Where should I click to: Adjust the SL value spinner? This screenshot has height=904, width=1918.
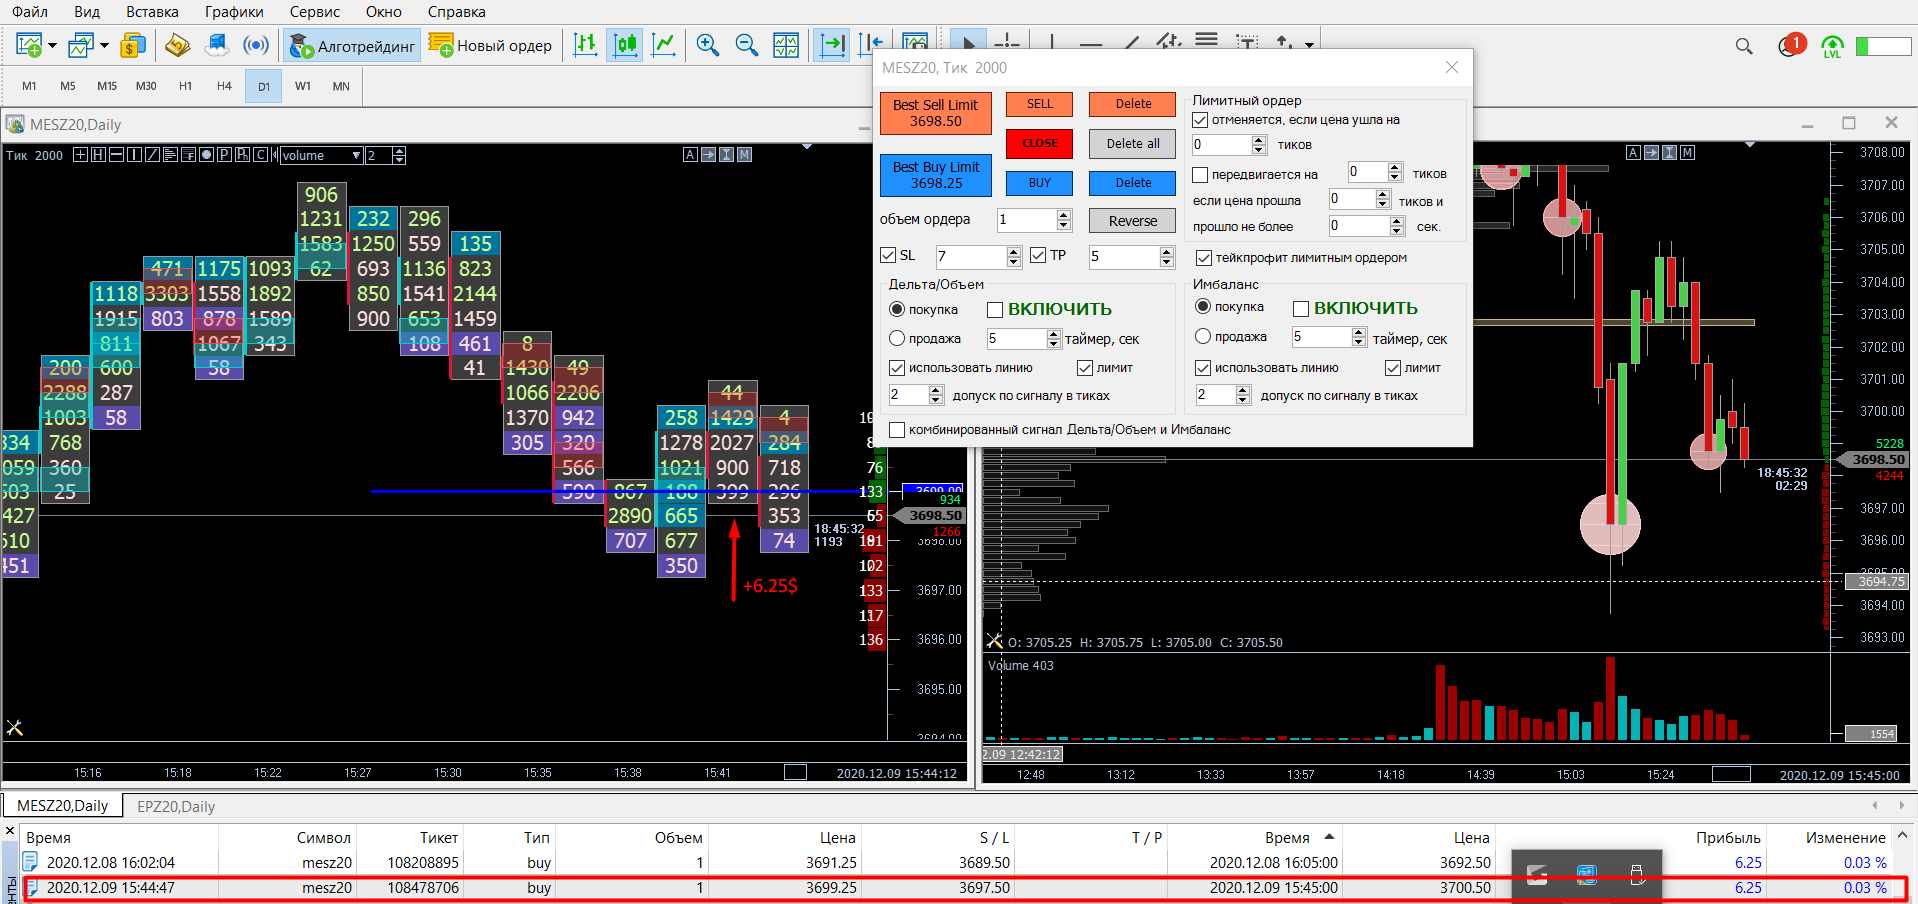coord(1014,257)
